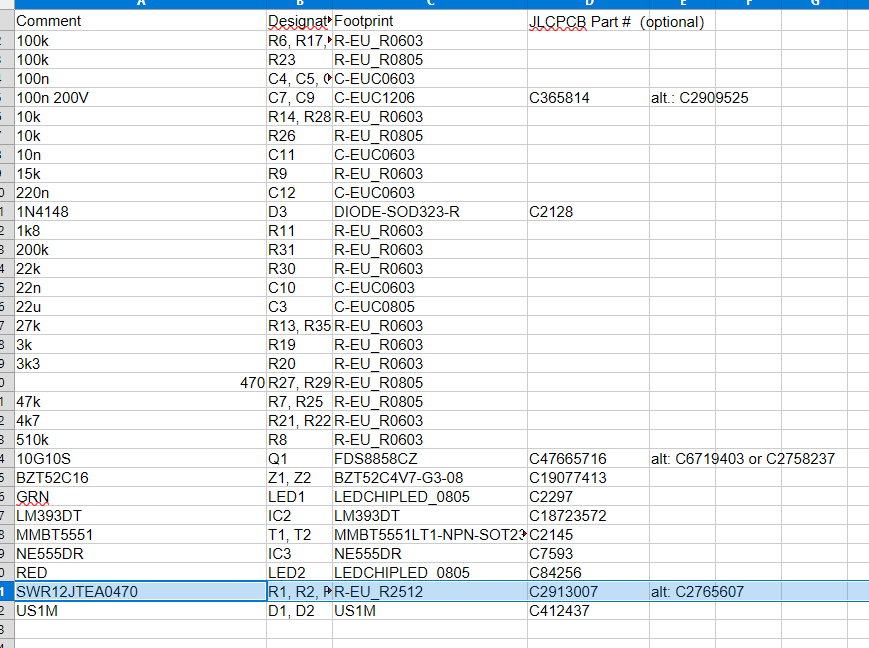Select column A header
869x648 pixels.
pyautogui.click(x=140, y=4)
